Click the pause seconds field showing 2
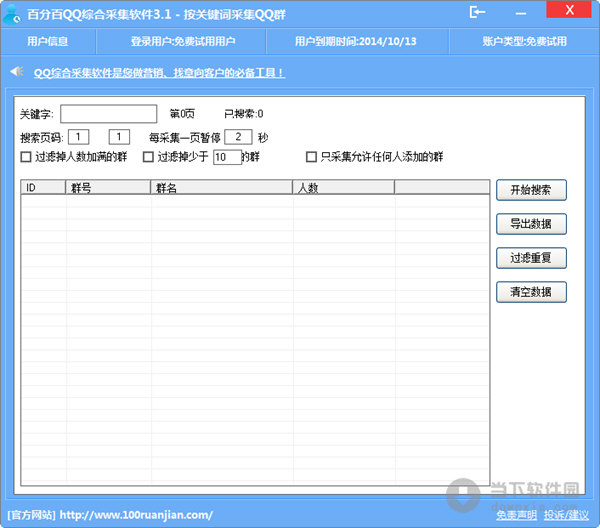The image size is (600, 528). pos(238,137)
